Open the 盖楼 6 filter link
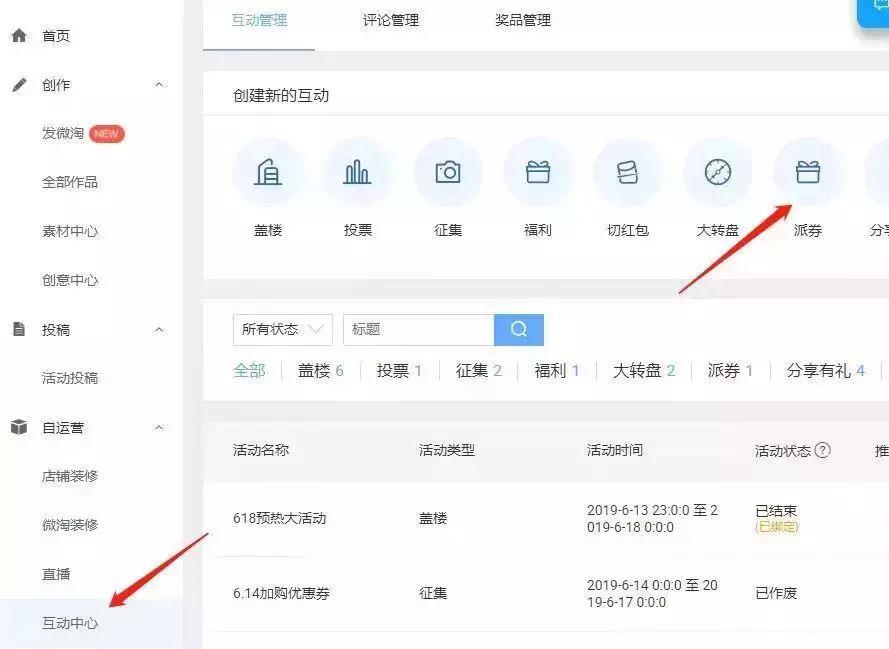This screenshot has width=889, height=649. pos(319,369)
